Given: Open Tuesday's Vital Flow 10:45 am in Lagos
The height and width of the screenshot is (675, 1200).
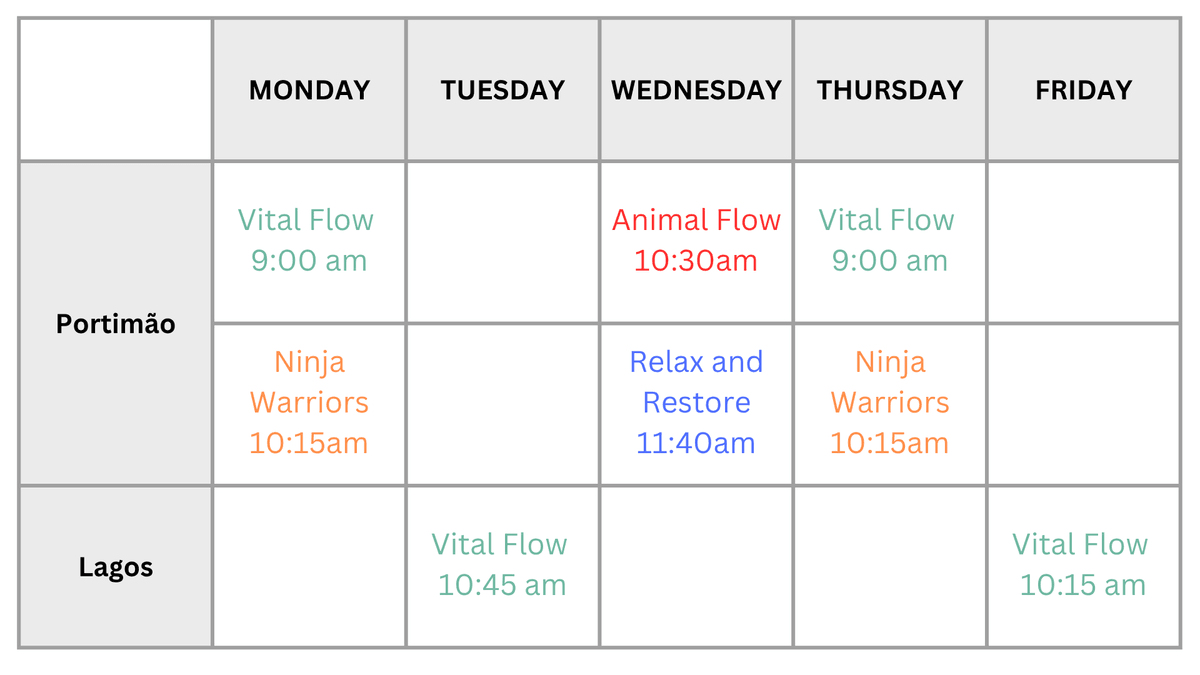Looking at the screenshot, I should pos(501,565).
